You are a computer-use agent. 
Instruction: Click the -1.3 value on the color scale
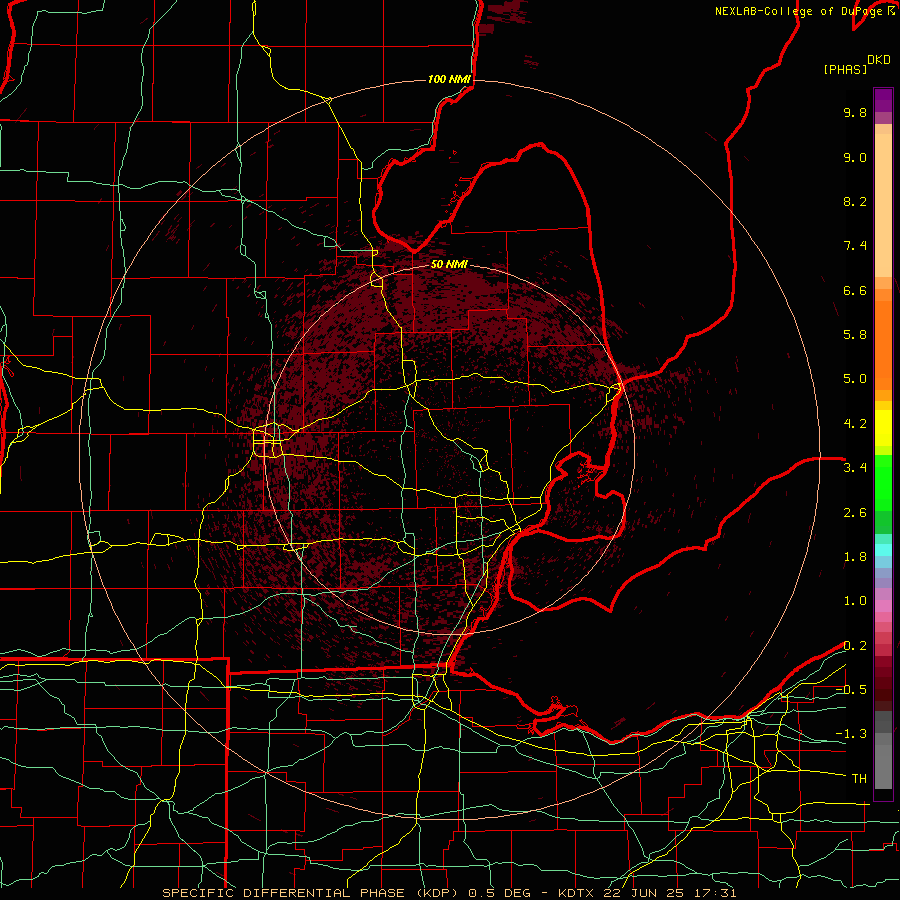(x=851, y=734)
